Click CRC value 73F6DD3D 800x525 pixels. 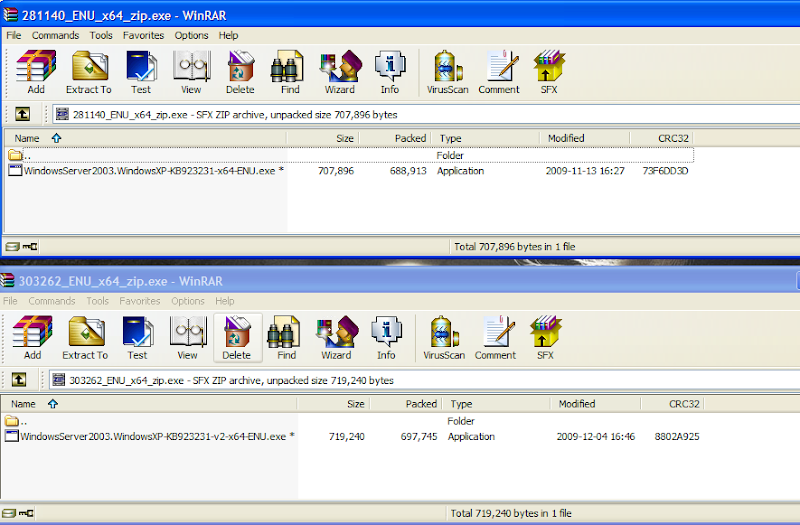[665, 171]
